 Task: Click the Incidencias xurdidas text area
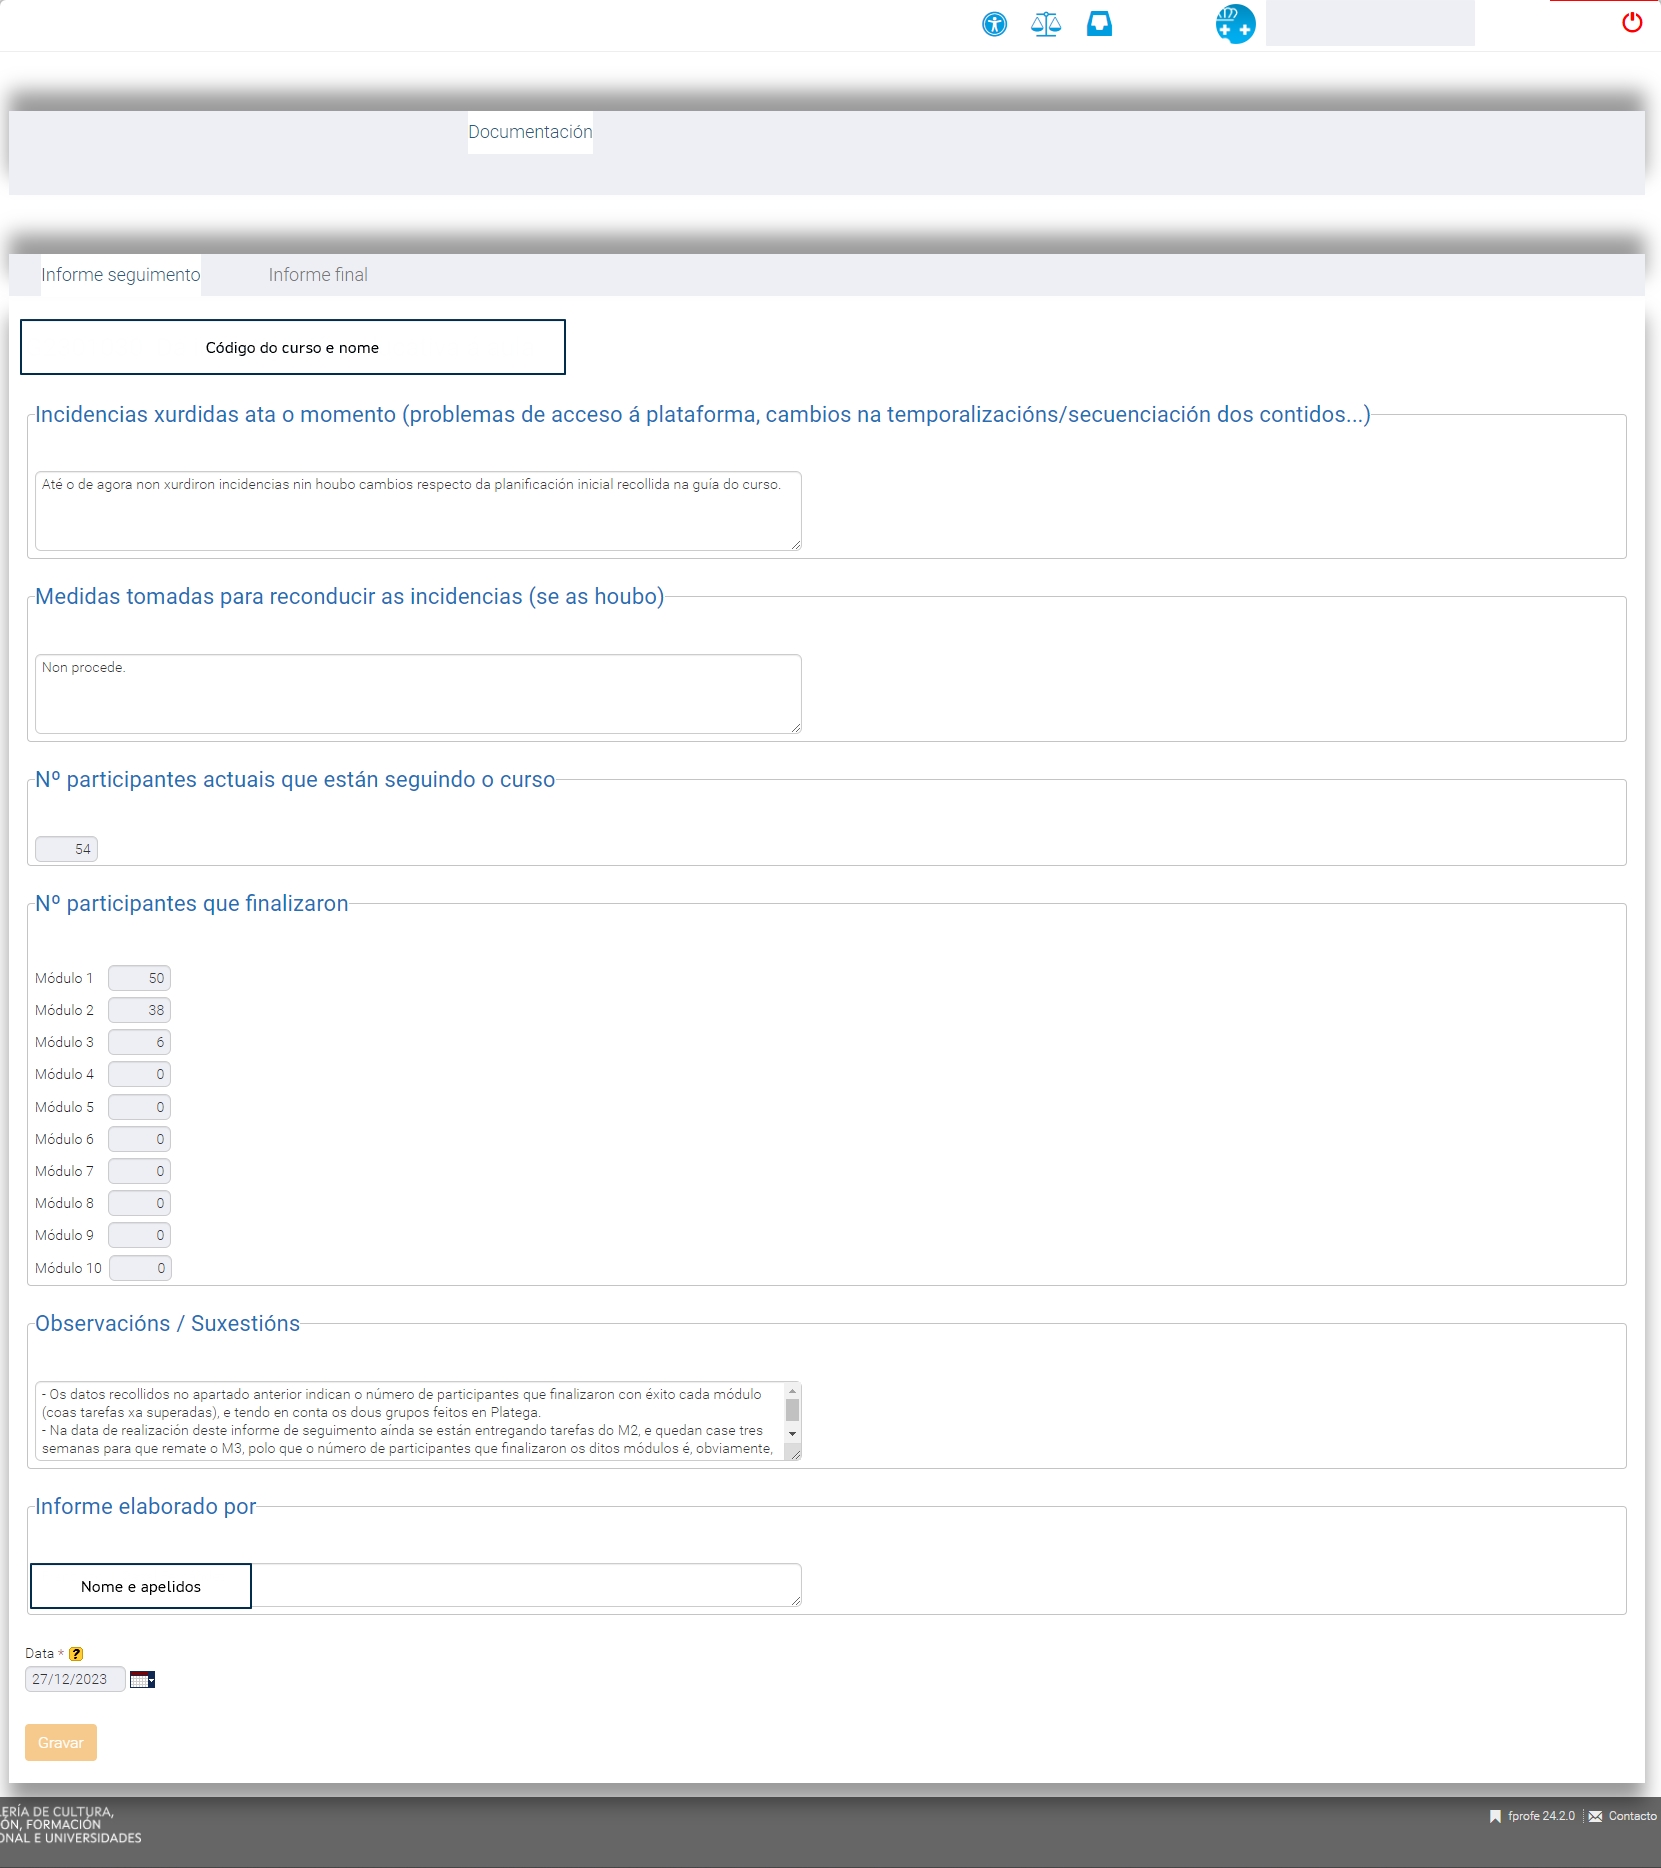pyautogui.click(x=418, y=511)
